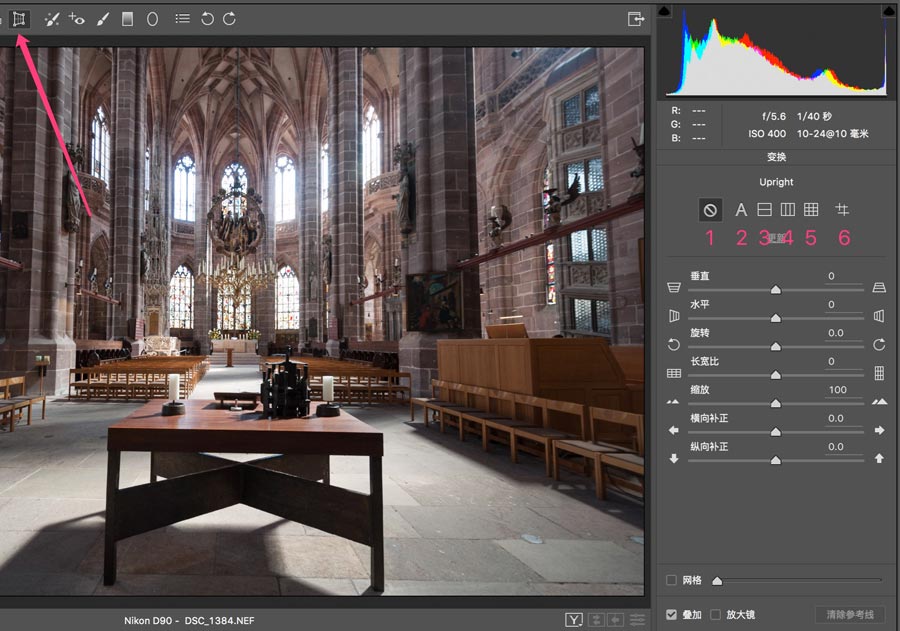Screen dimensions: 900x631
Task: Apply Vertical Upright correction
Action: pyautogui.click(x=788, y=210)
